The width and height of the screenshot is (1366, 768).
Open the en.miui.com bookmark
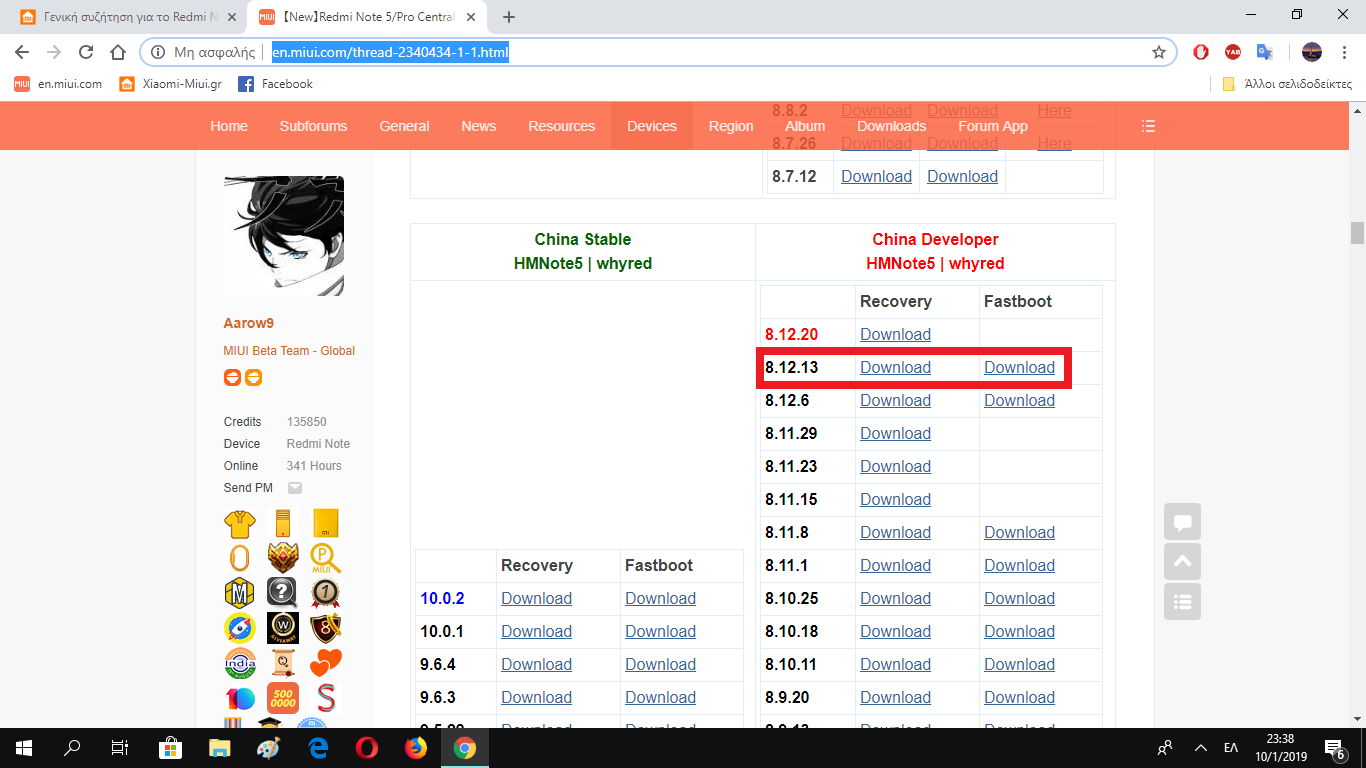pyautogui.click(x=58, y=84)
